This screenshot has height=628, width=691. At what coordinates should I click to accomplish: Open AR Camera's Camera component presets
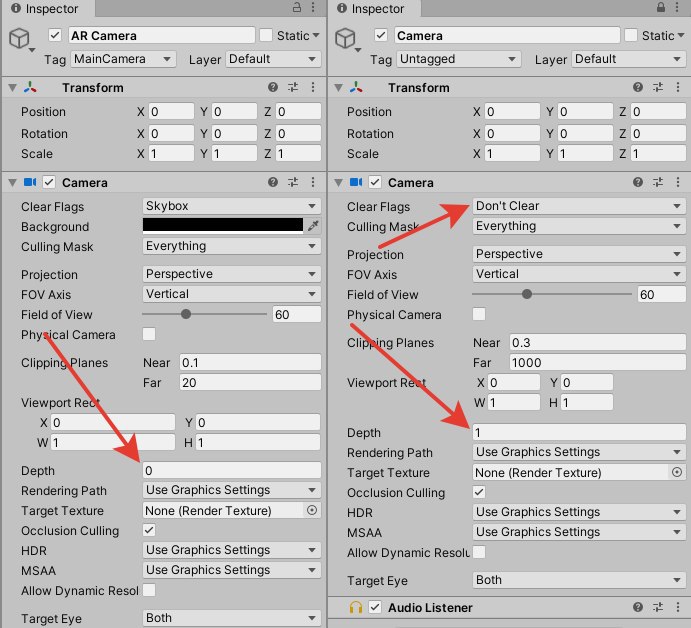click(293, 182)
